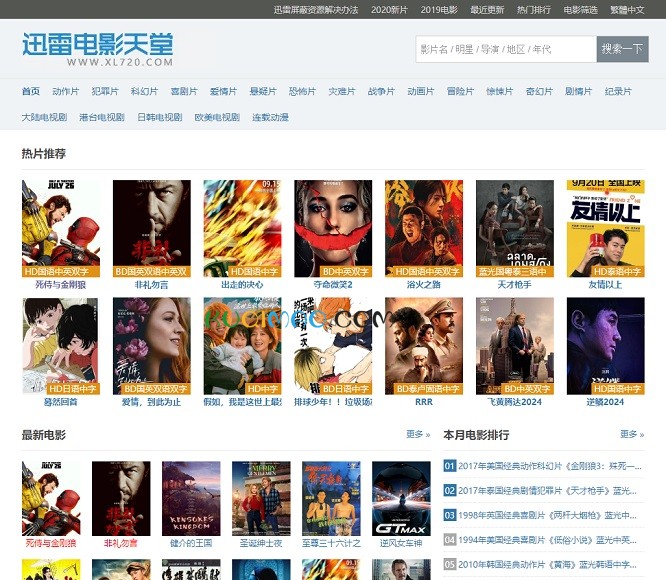
Task: Open the 天才枪手 poster
Action: point(515,228)
